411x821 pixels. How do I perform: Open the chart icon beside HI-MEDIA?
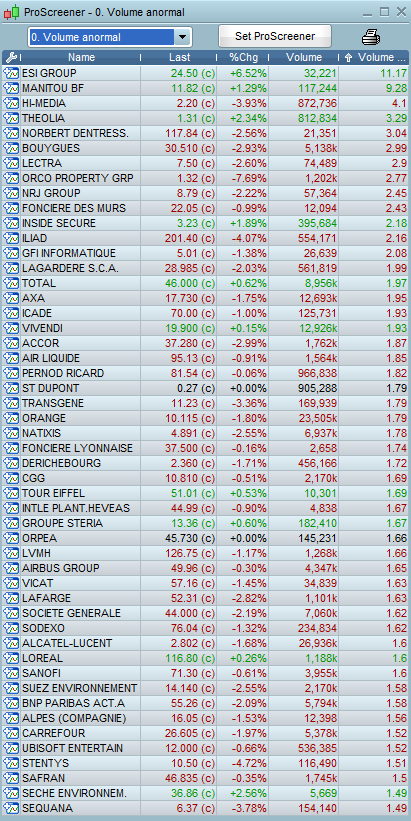[x=11, y=103]
